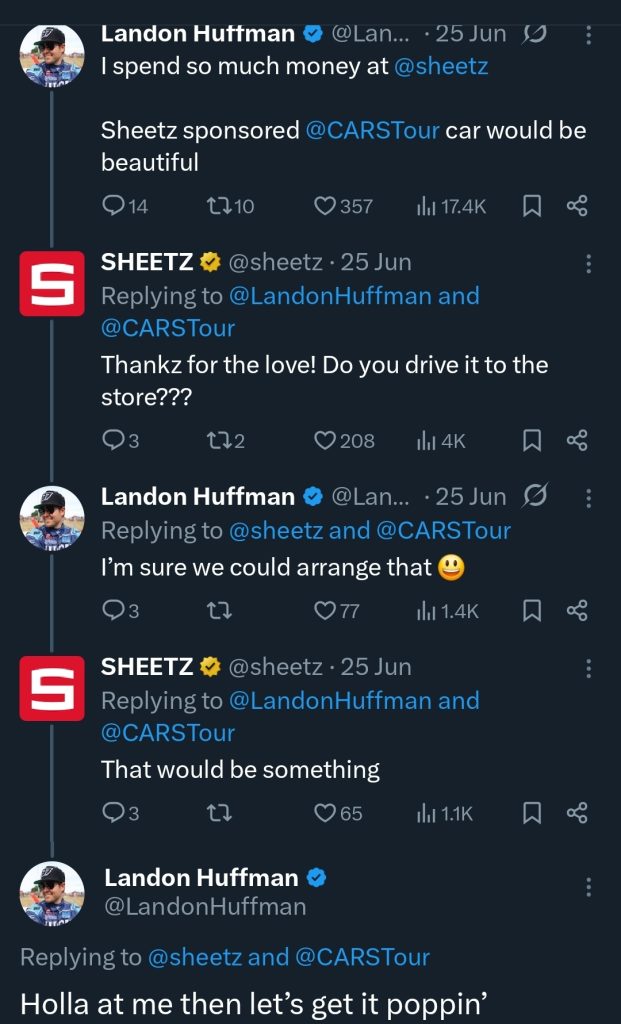Open more options on first Sheetz reply
Screen dimensions: 621x1024
(x=588, y=264)
